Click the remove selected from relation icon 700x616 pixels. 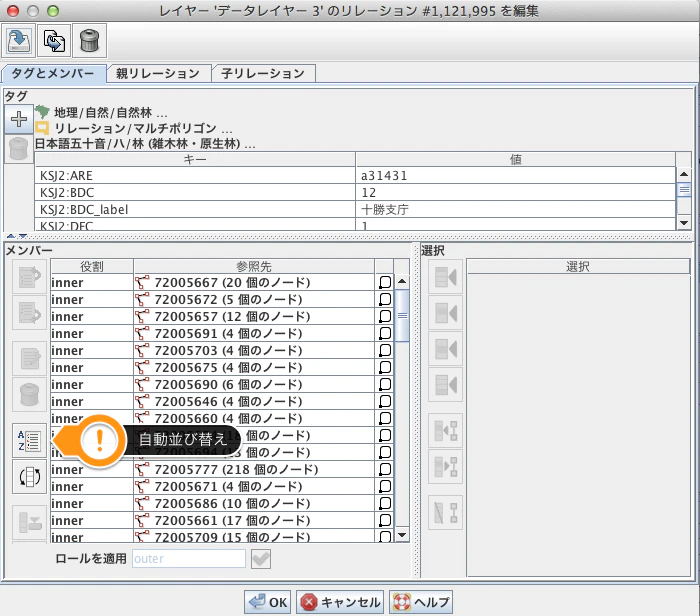[446, 512]
